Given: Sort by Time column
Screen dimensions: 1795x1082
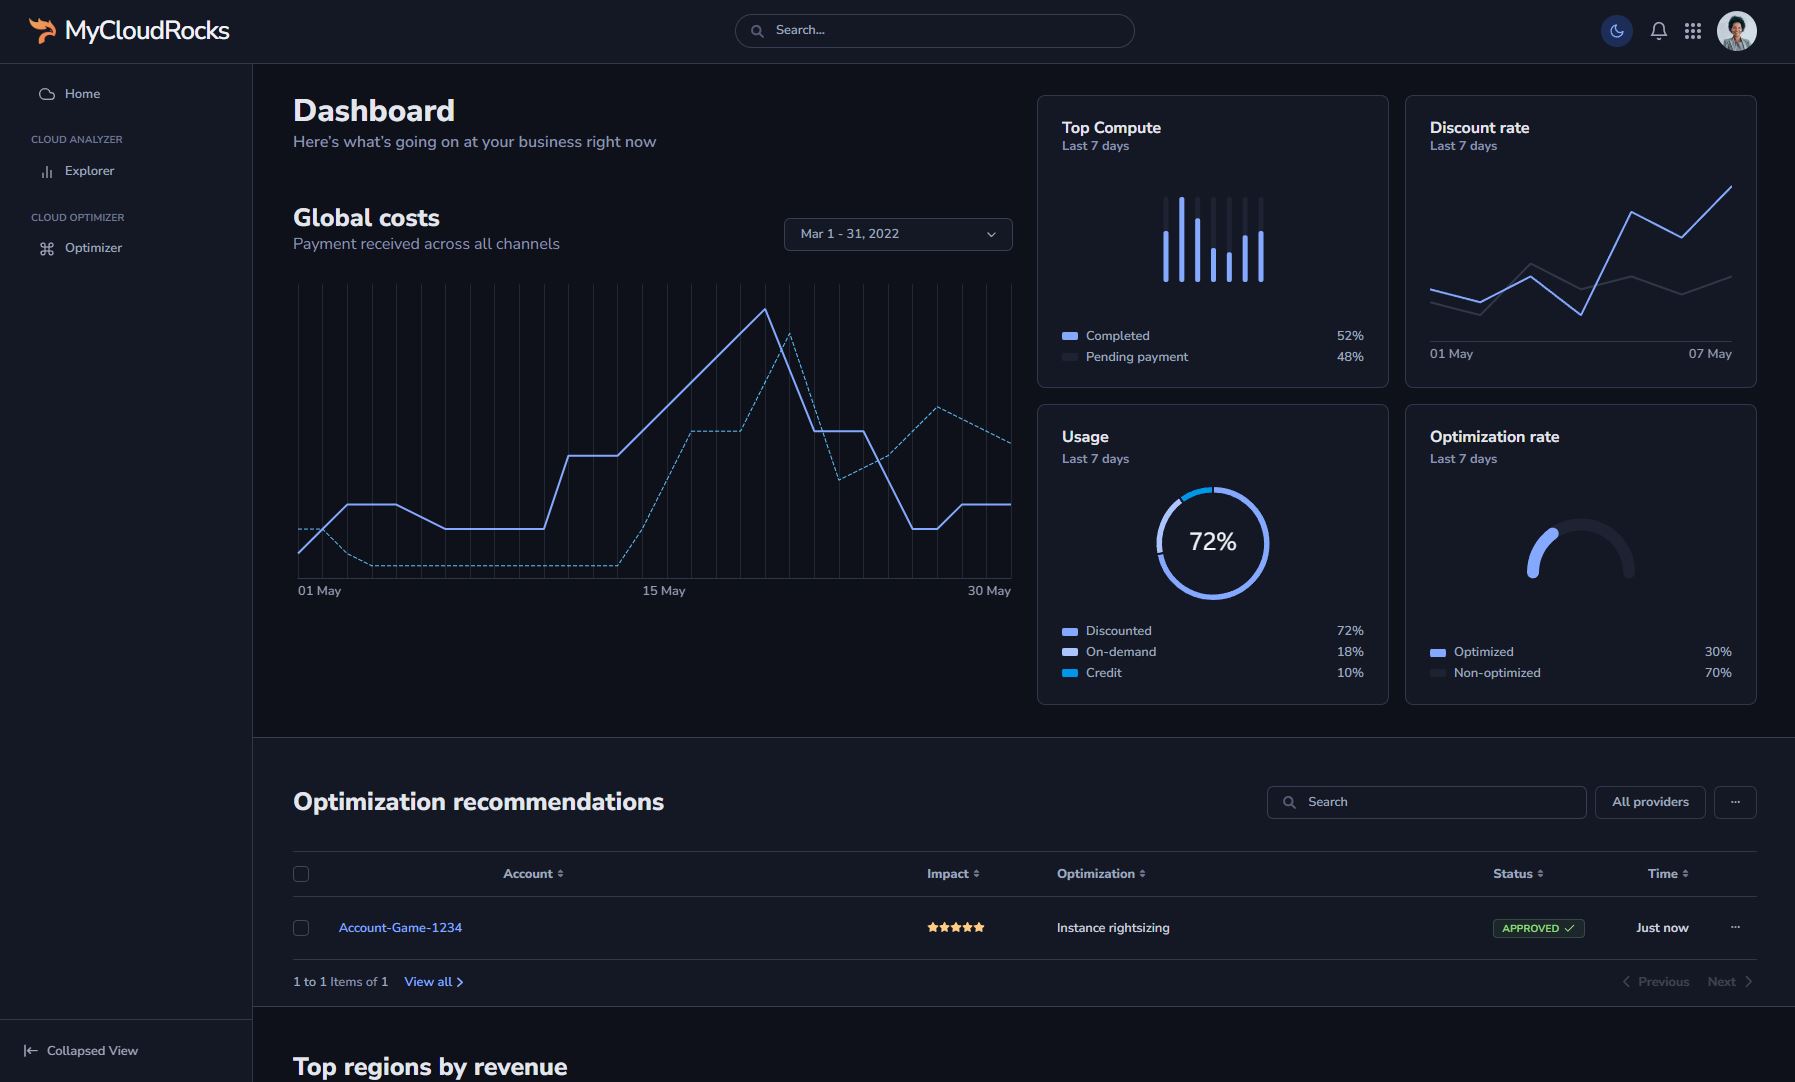Looking at the screenshot, I should (1668, 874).
